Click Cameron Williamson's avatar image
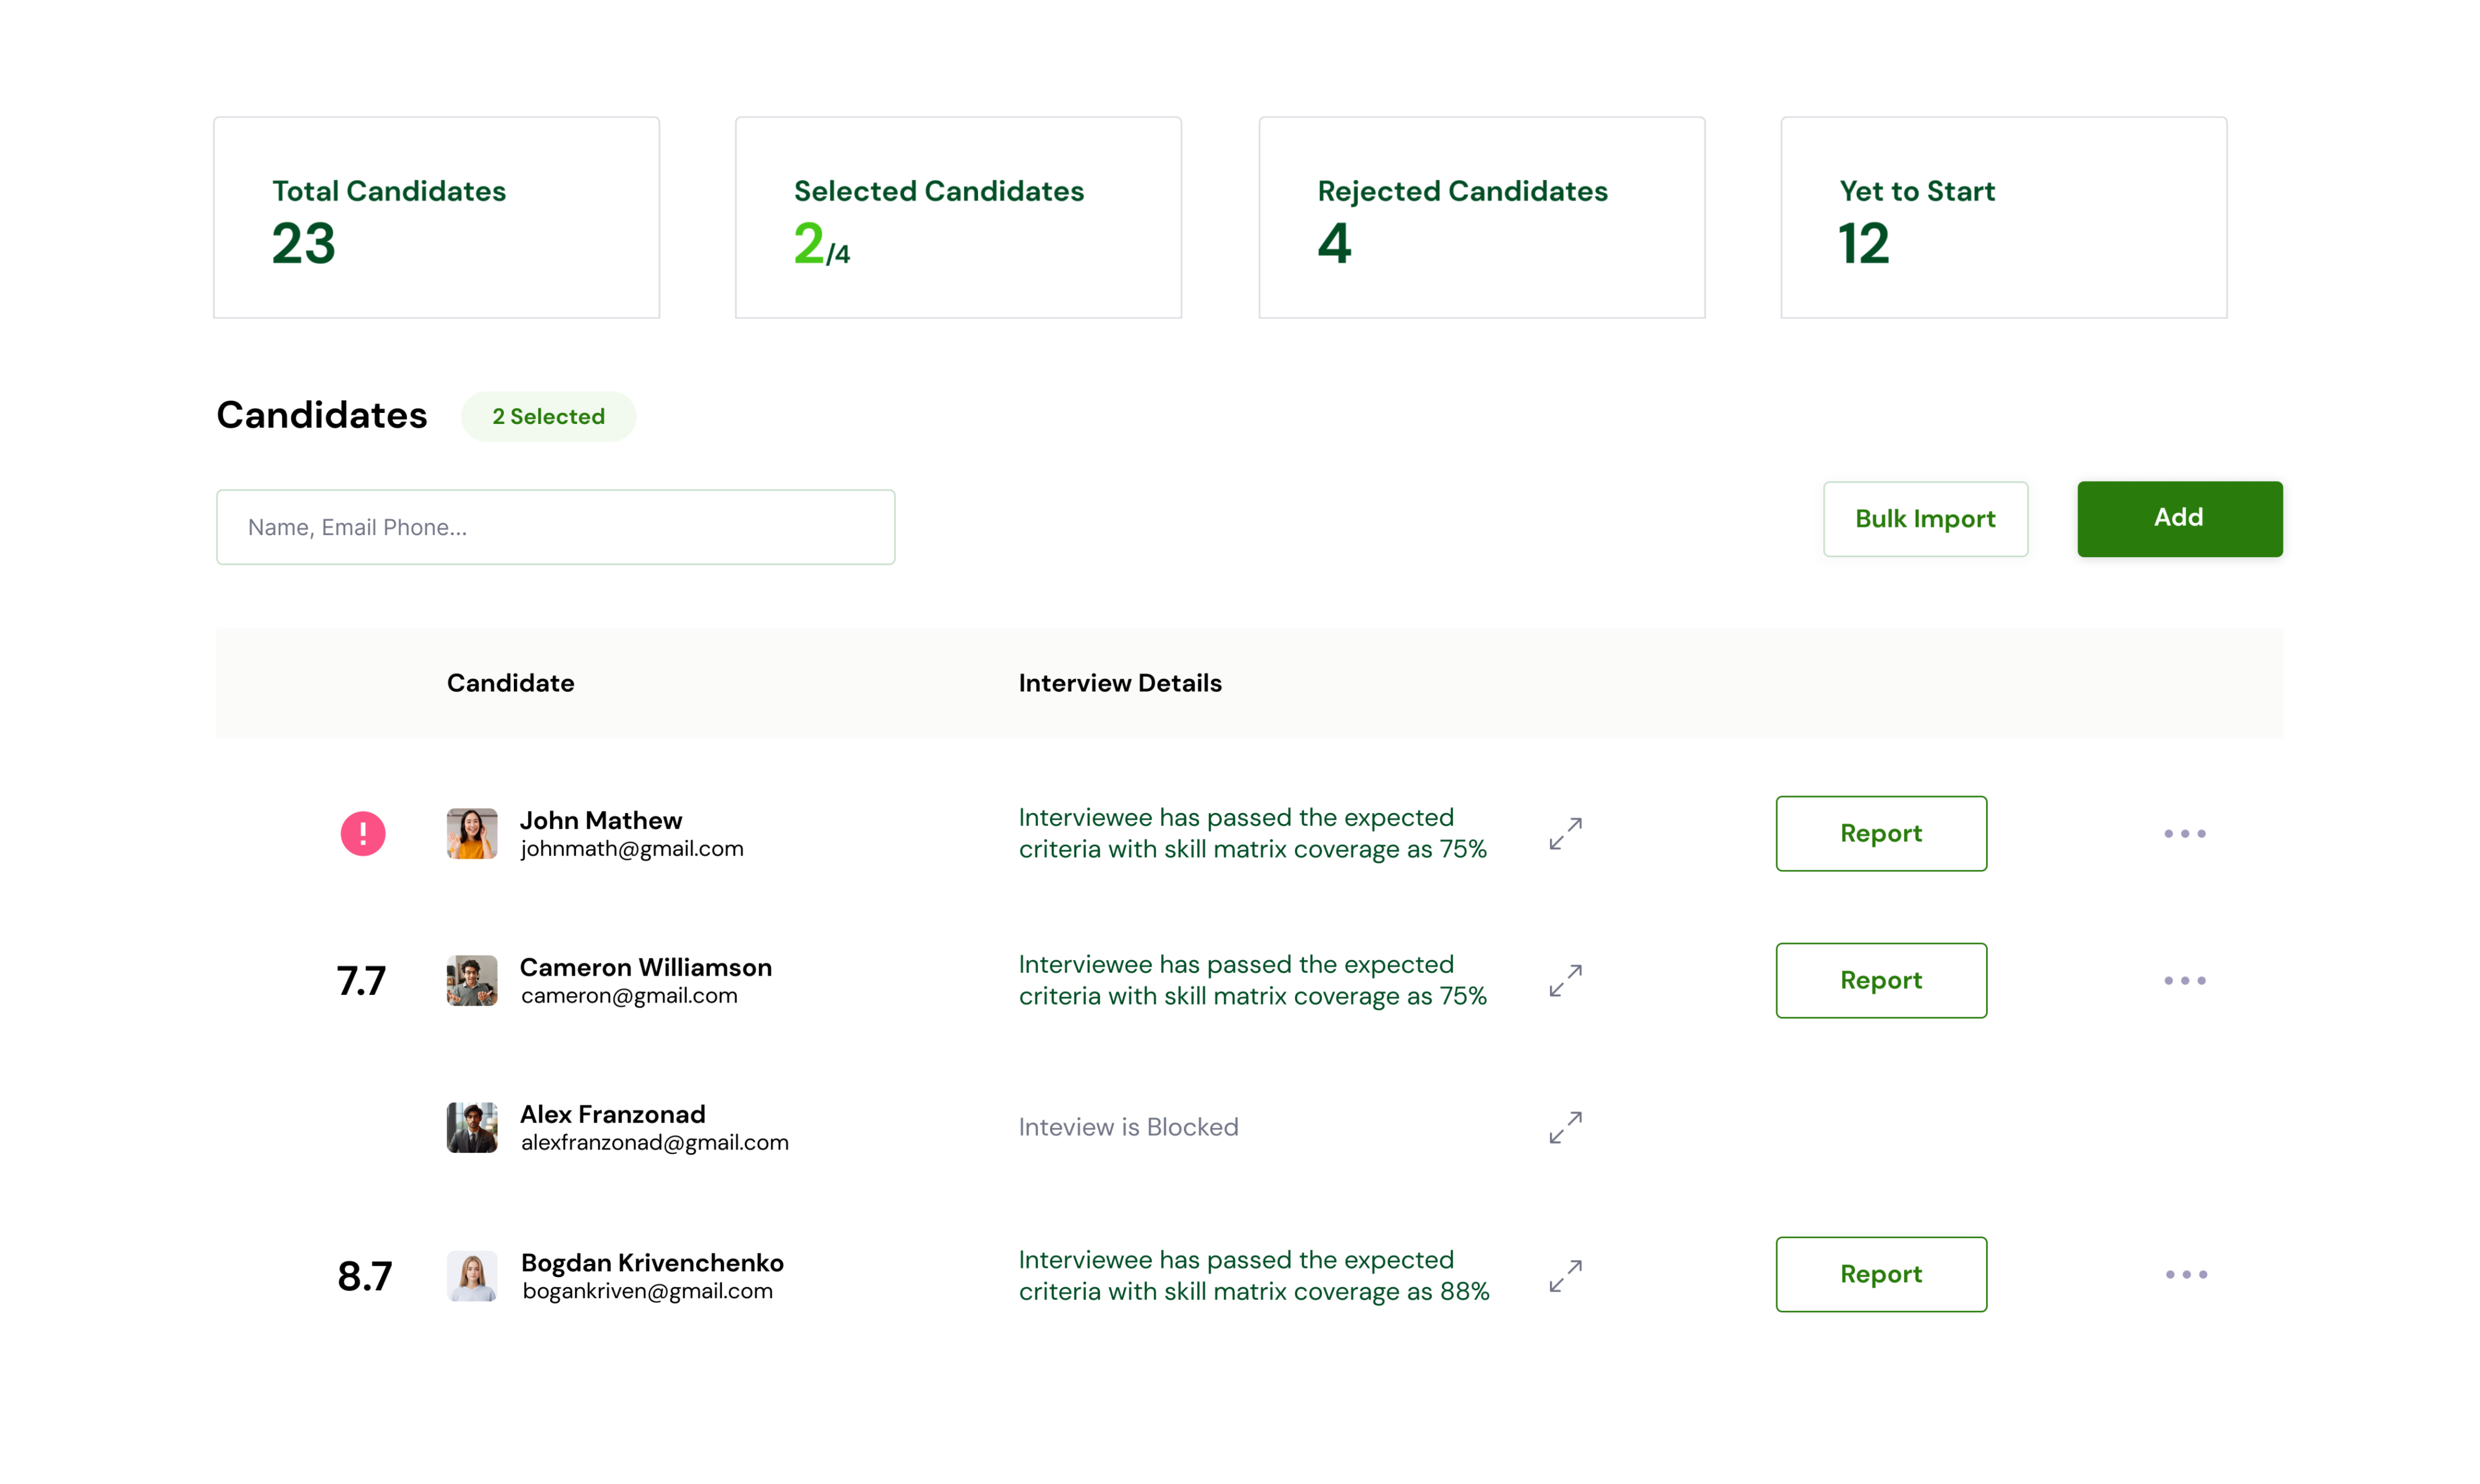Viewport: 2480px width, 1484px height. tap(472, 980)
